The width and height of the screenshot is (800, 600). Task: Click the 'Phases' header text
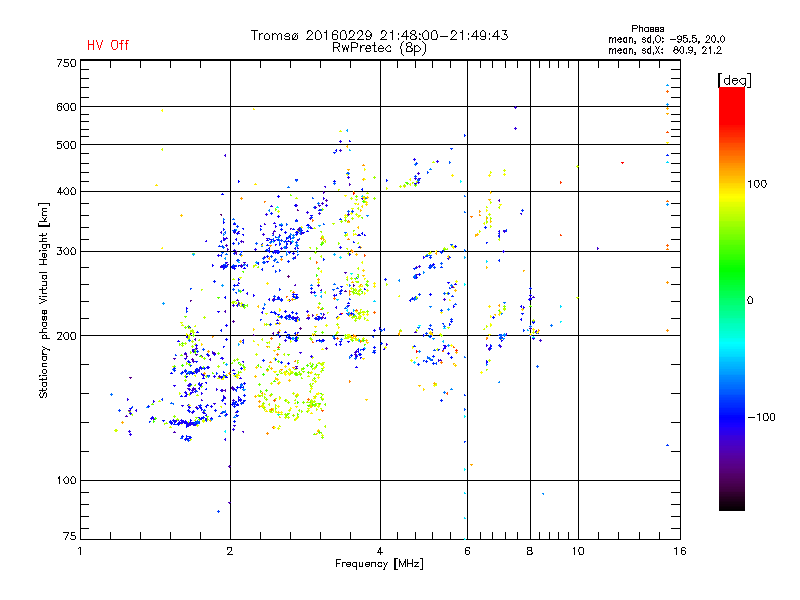pyautogui.click(x=647, y=29)
